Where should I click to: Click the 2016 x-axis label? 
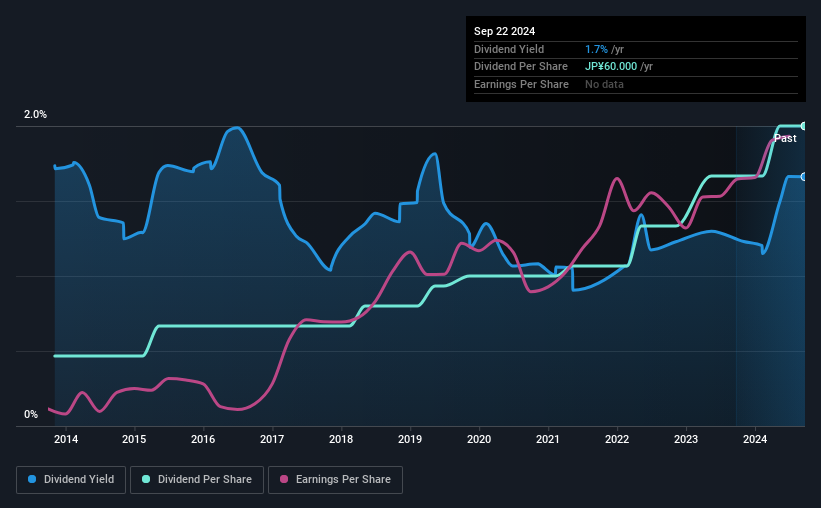pos(203,439)
